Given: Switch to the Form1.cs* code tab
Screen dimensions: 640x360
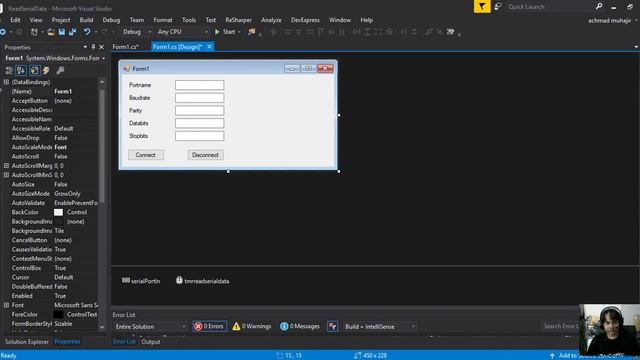Looking at the screenshot, I should click(125, 47).
